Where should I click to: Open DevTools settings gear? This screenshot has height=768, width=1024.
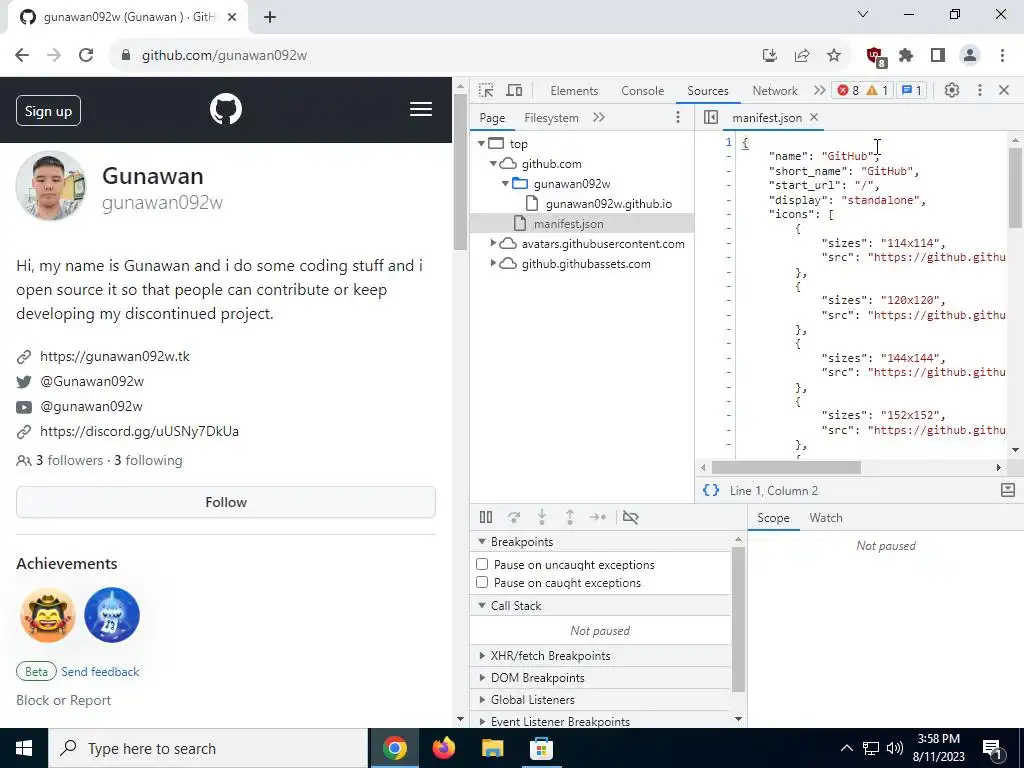point(952,90)
